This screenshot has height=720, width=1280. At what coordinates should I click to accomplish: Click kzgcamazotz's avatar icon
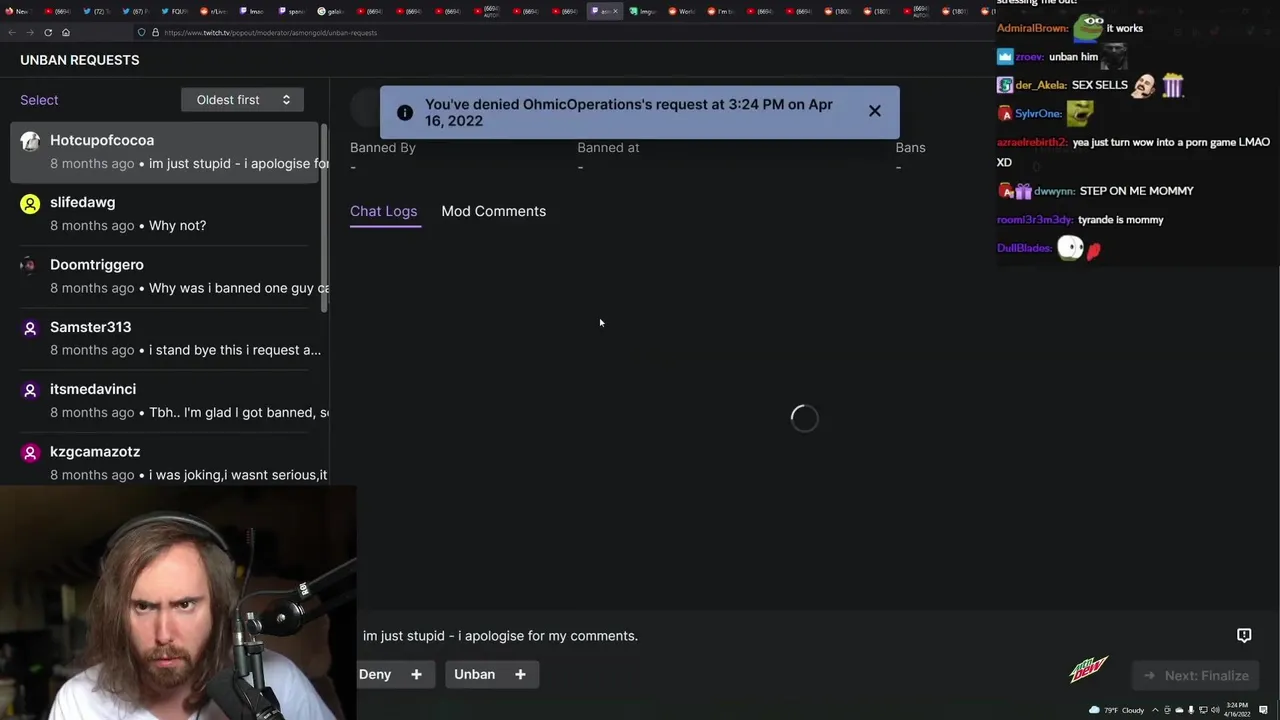30,453
